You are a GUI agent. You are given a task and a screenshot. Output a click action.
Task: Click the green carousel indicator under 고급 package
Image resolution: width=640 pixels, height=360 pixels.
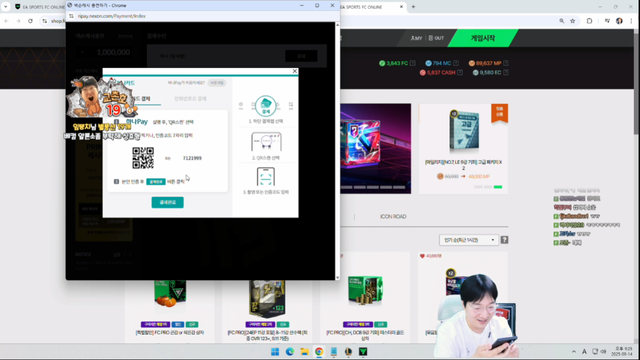pos(498,187)
